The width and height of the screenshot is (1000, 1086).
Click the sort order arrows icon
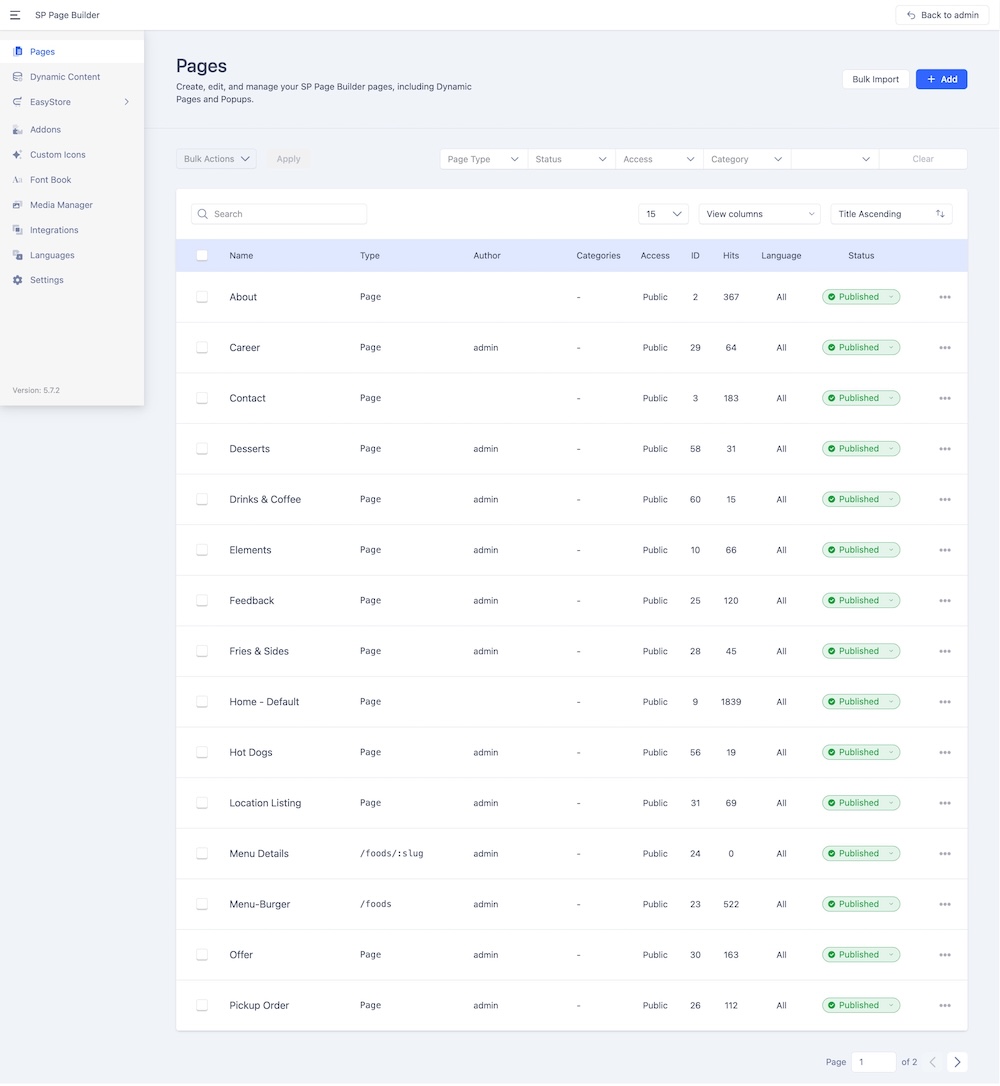tap(940, 214)
